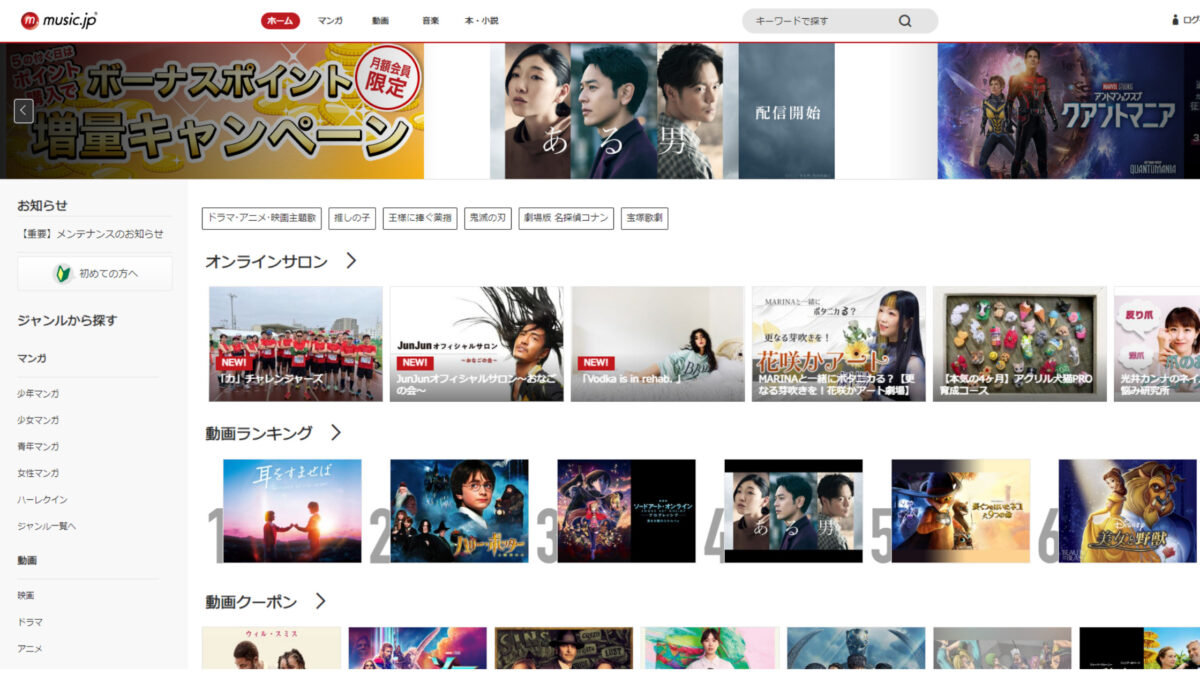Screen dimensions: 1200x675
Task: Click the 動画クーポン heading
Action: pyautogui.click(x=251, y=602)
